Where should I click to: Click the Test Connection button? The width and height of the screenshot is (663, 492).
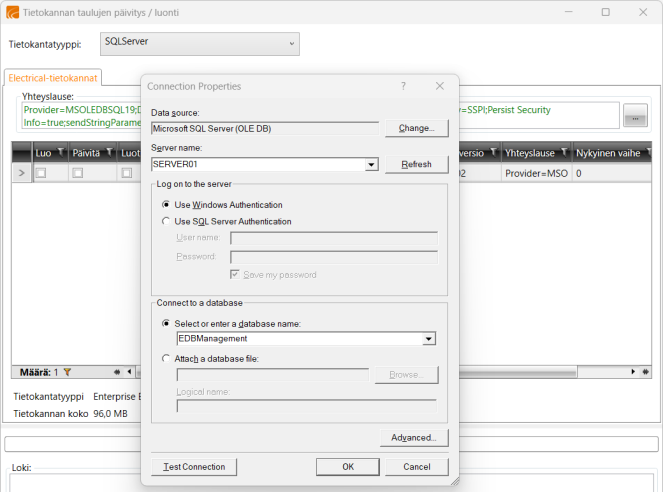(194, 467)
